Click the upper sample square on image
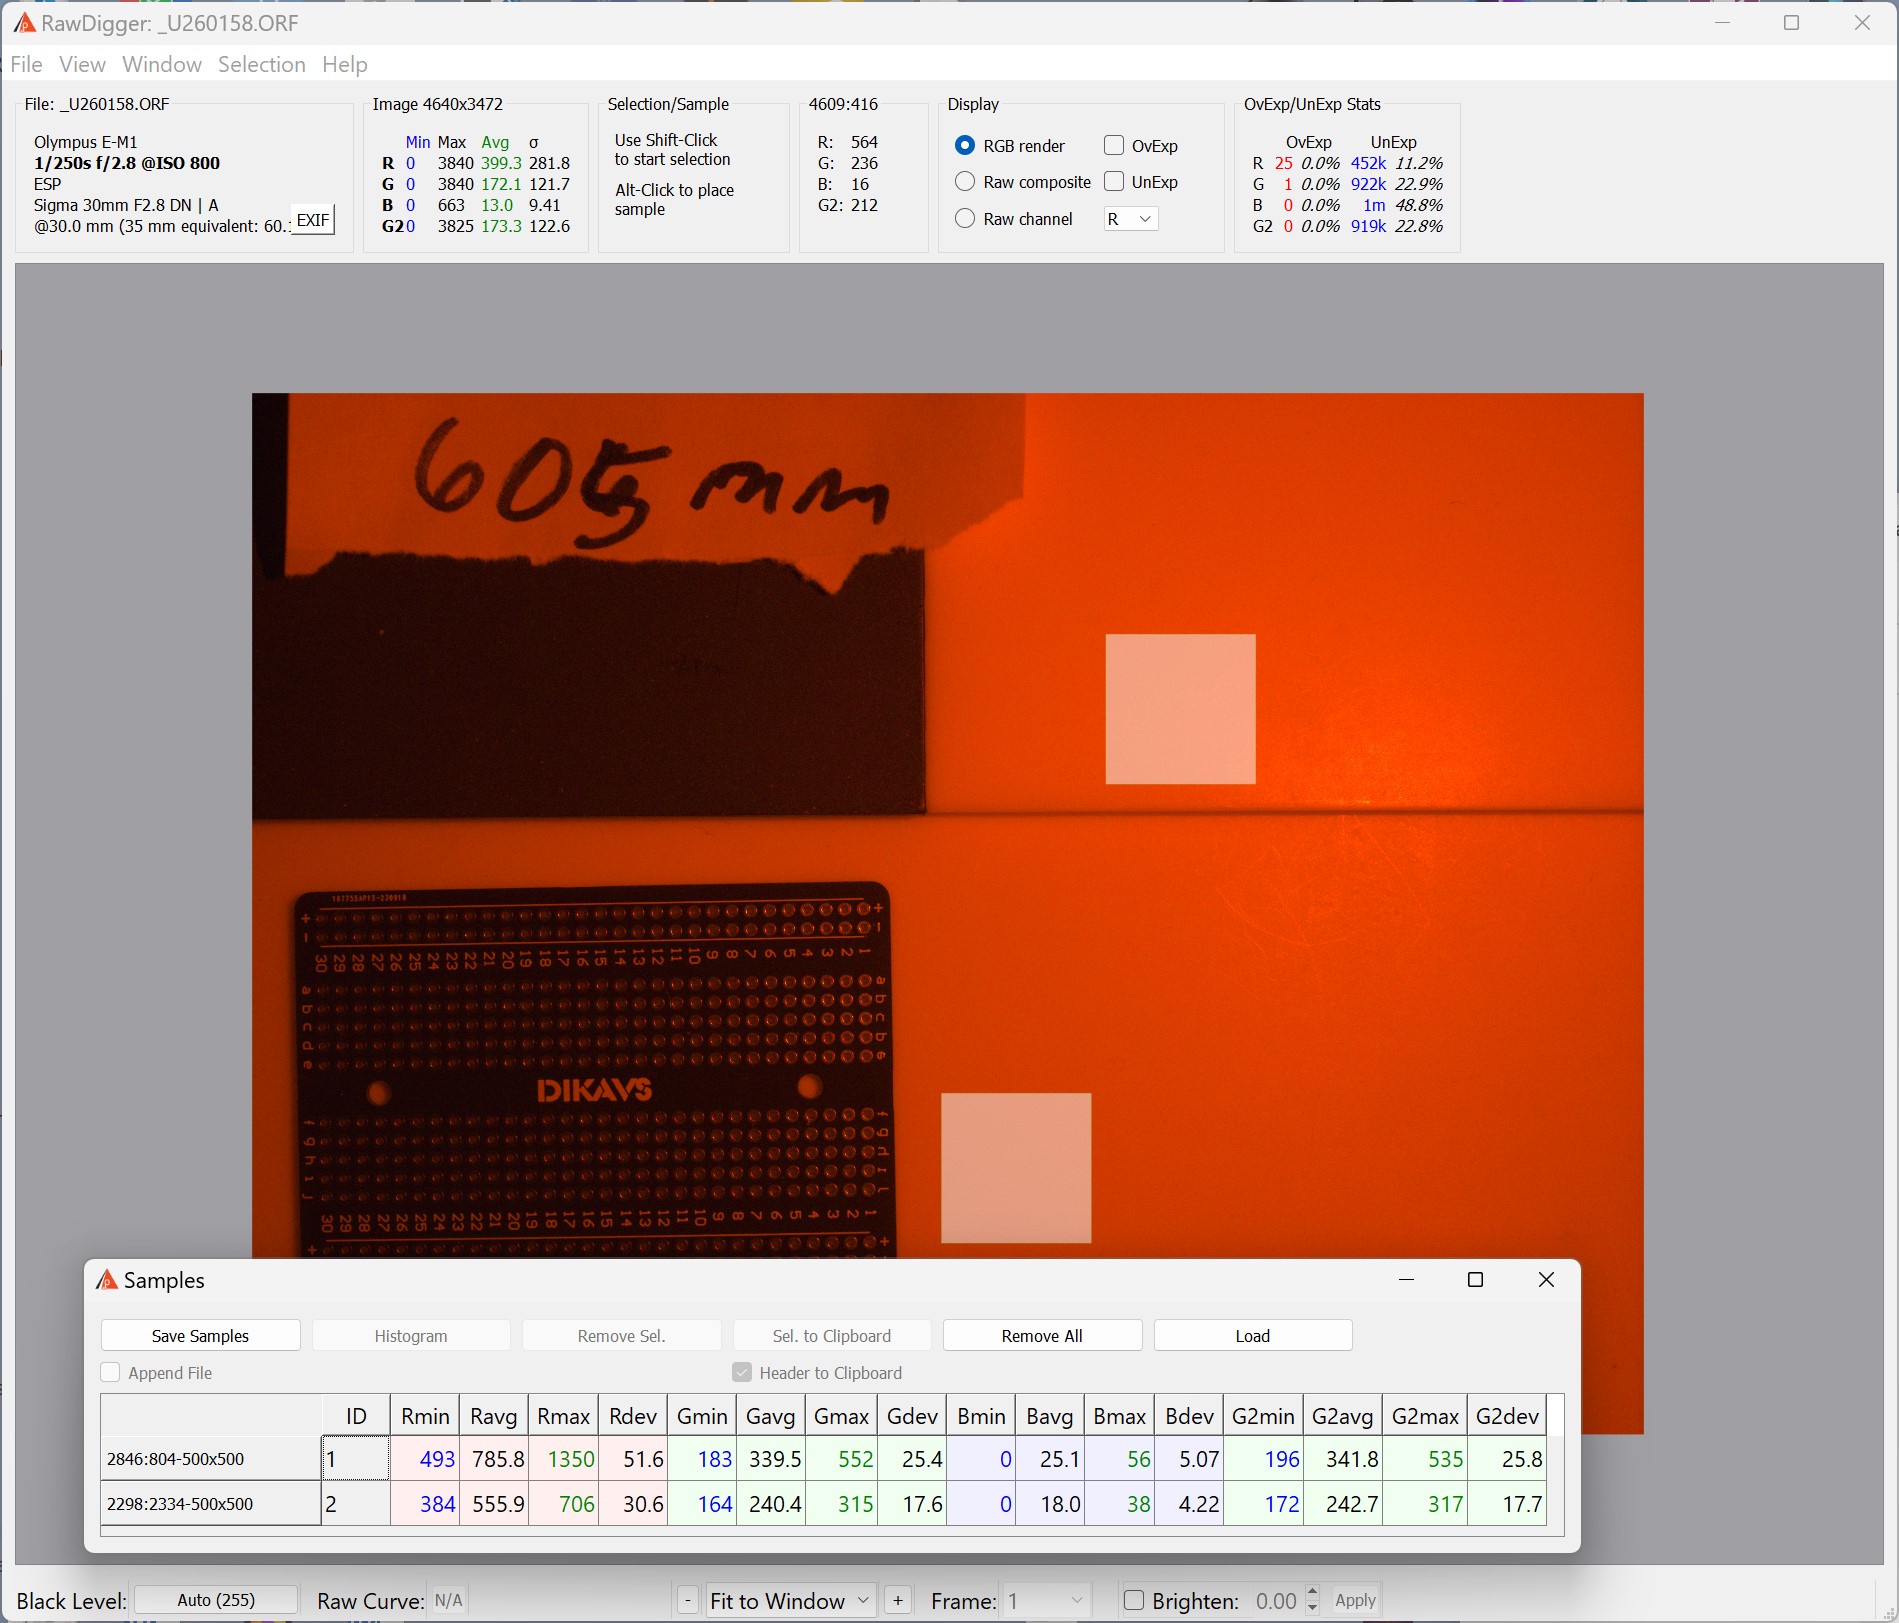Viewport: 1899px width, 1623px height. point(1180,709)
